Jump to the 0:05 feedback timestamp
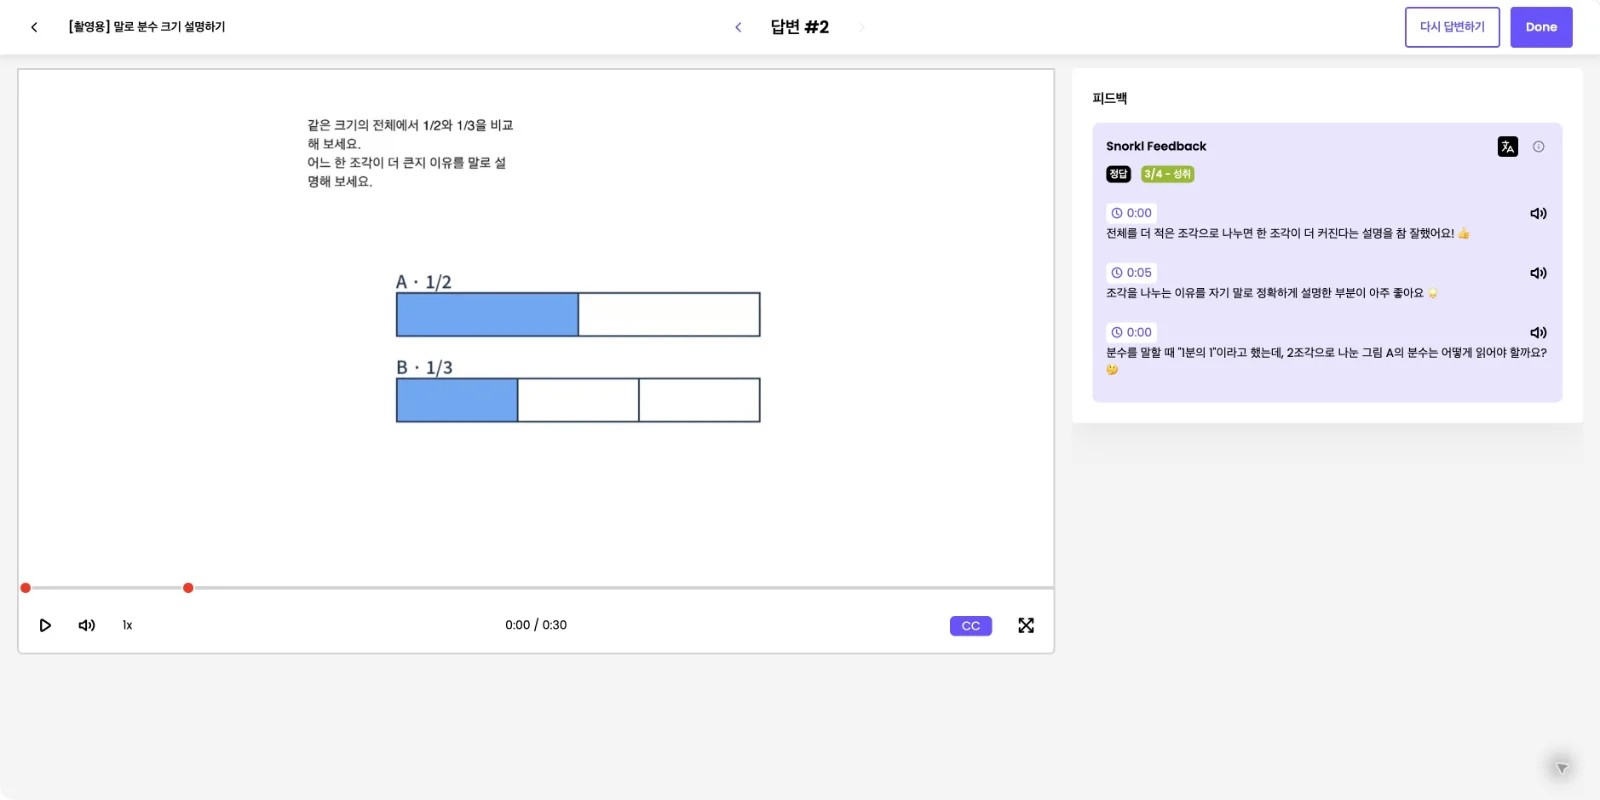This screenshot has height=800, width=1600. coord(1132,272)
